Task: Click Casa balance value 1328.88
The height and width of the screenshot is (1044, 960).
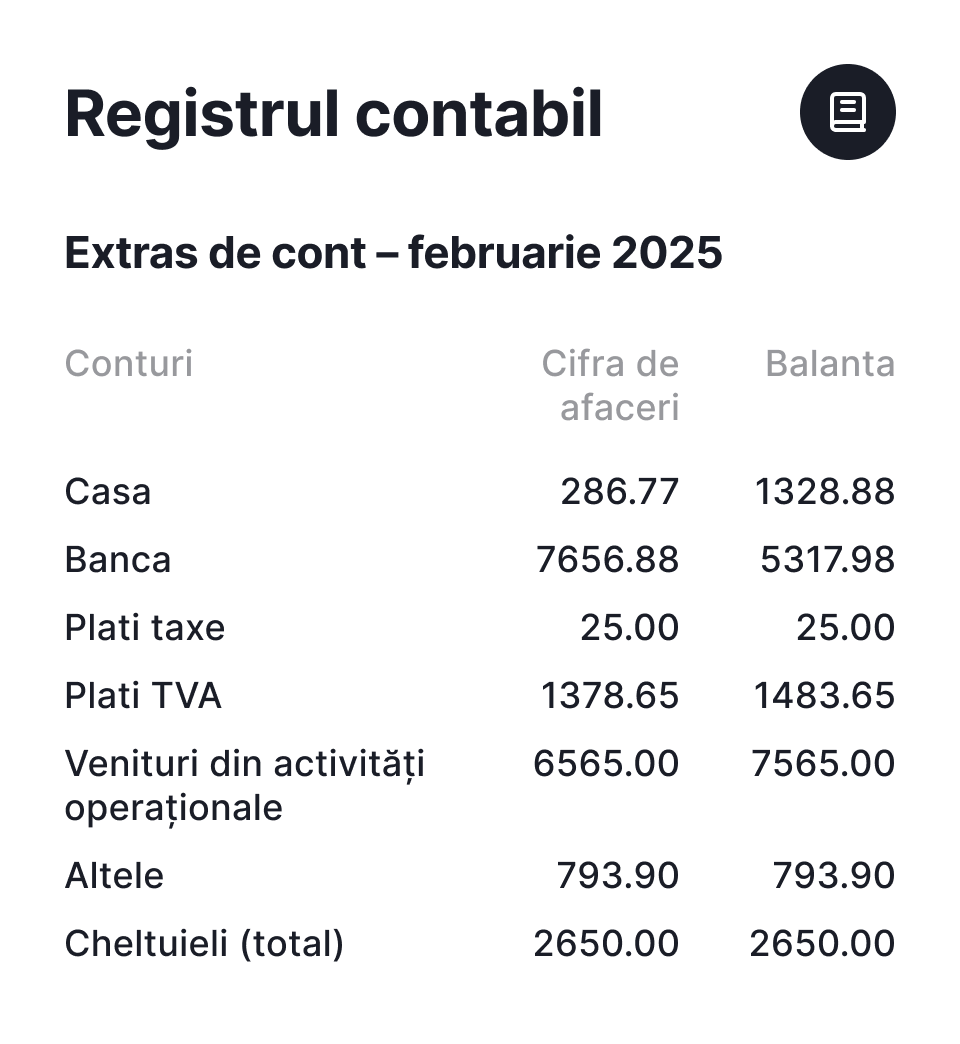Action: (x=824, y=492)
